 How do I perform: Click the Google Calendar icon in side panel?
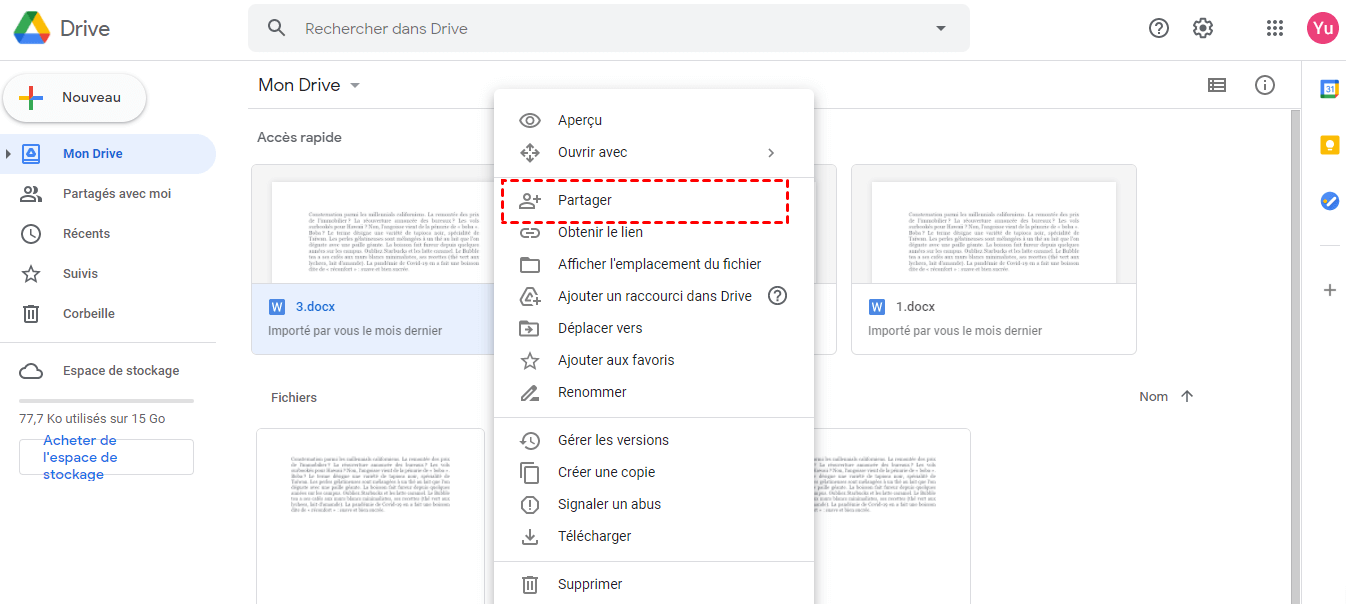tap(1329, 89)
